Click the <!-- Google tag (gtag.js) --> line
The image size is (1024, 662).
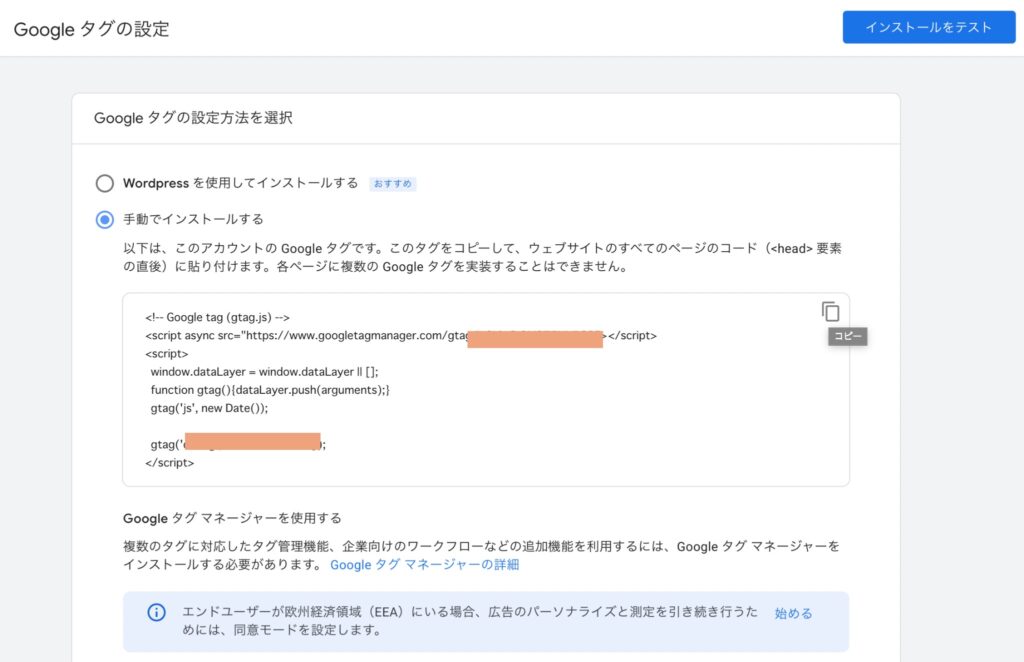point(217,317)
